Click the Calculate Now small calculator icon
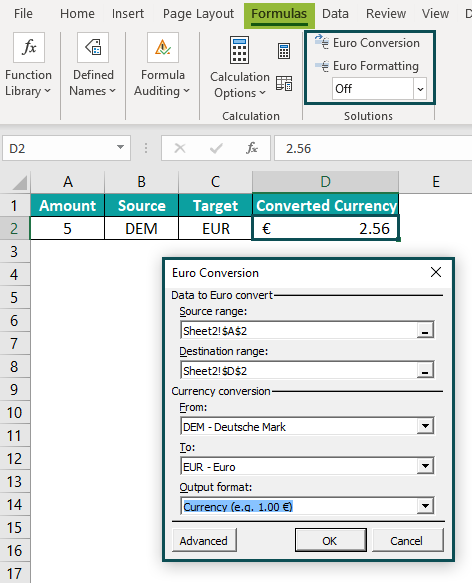The width and height of the screenshot is (472, 583). [284, 51]
